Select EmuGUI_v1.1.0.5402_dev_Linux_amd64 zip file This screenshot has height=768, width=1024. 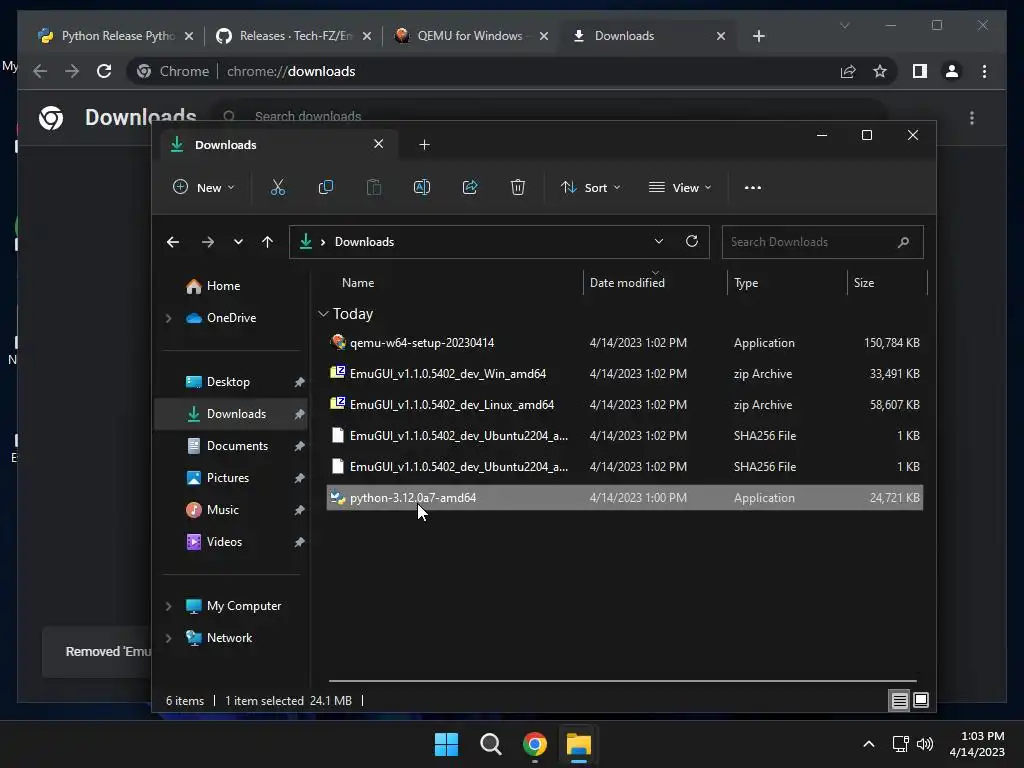[x=624, y=405]
